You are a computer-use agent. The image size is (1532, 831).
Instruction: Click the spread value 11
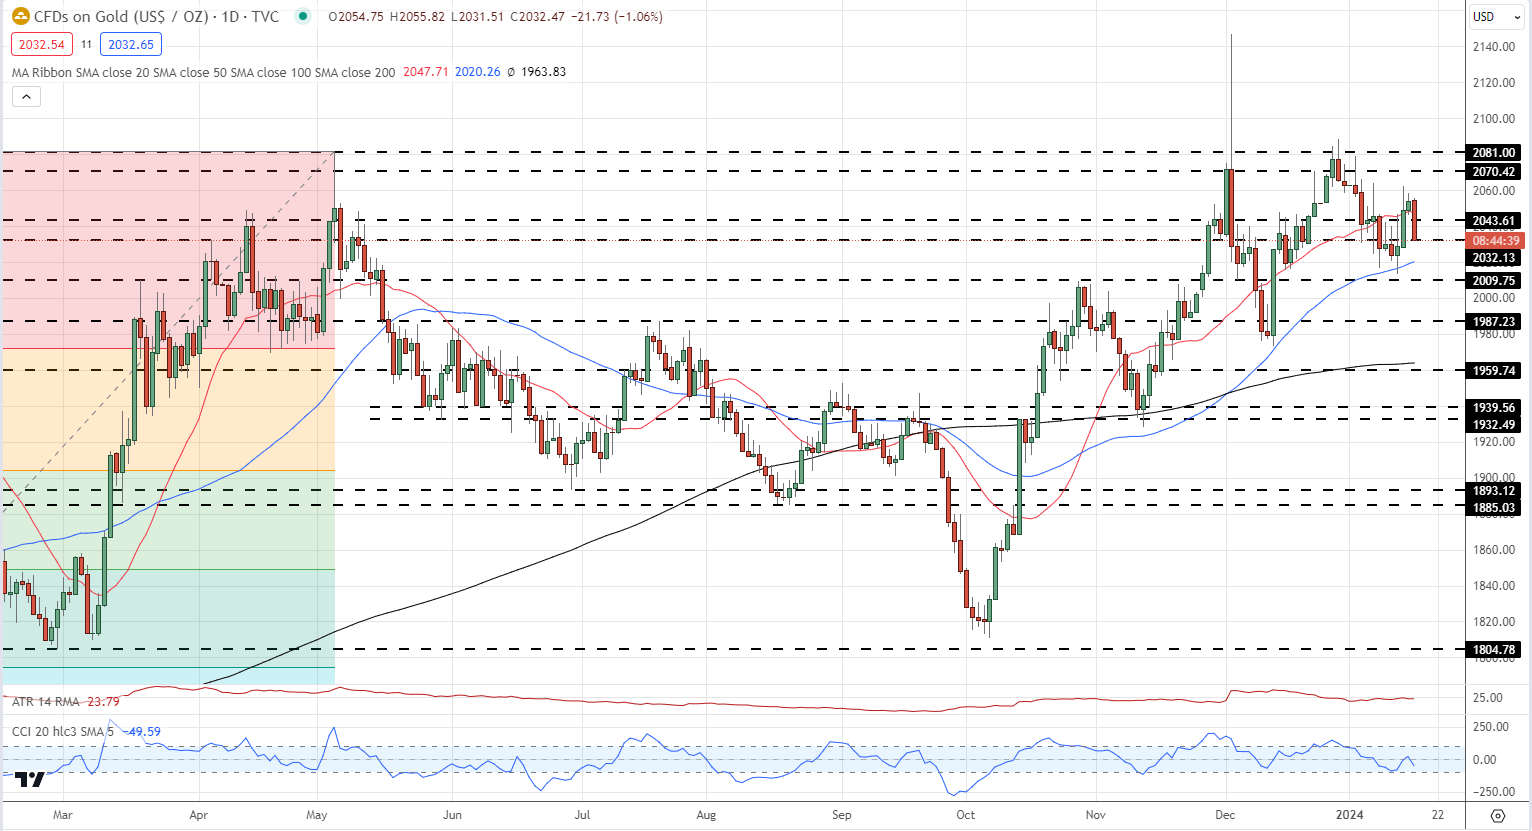click(x=87, y=45)
